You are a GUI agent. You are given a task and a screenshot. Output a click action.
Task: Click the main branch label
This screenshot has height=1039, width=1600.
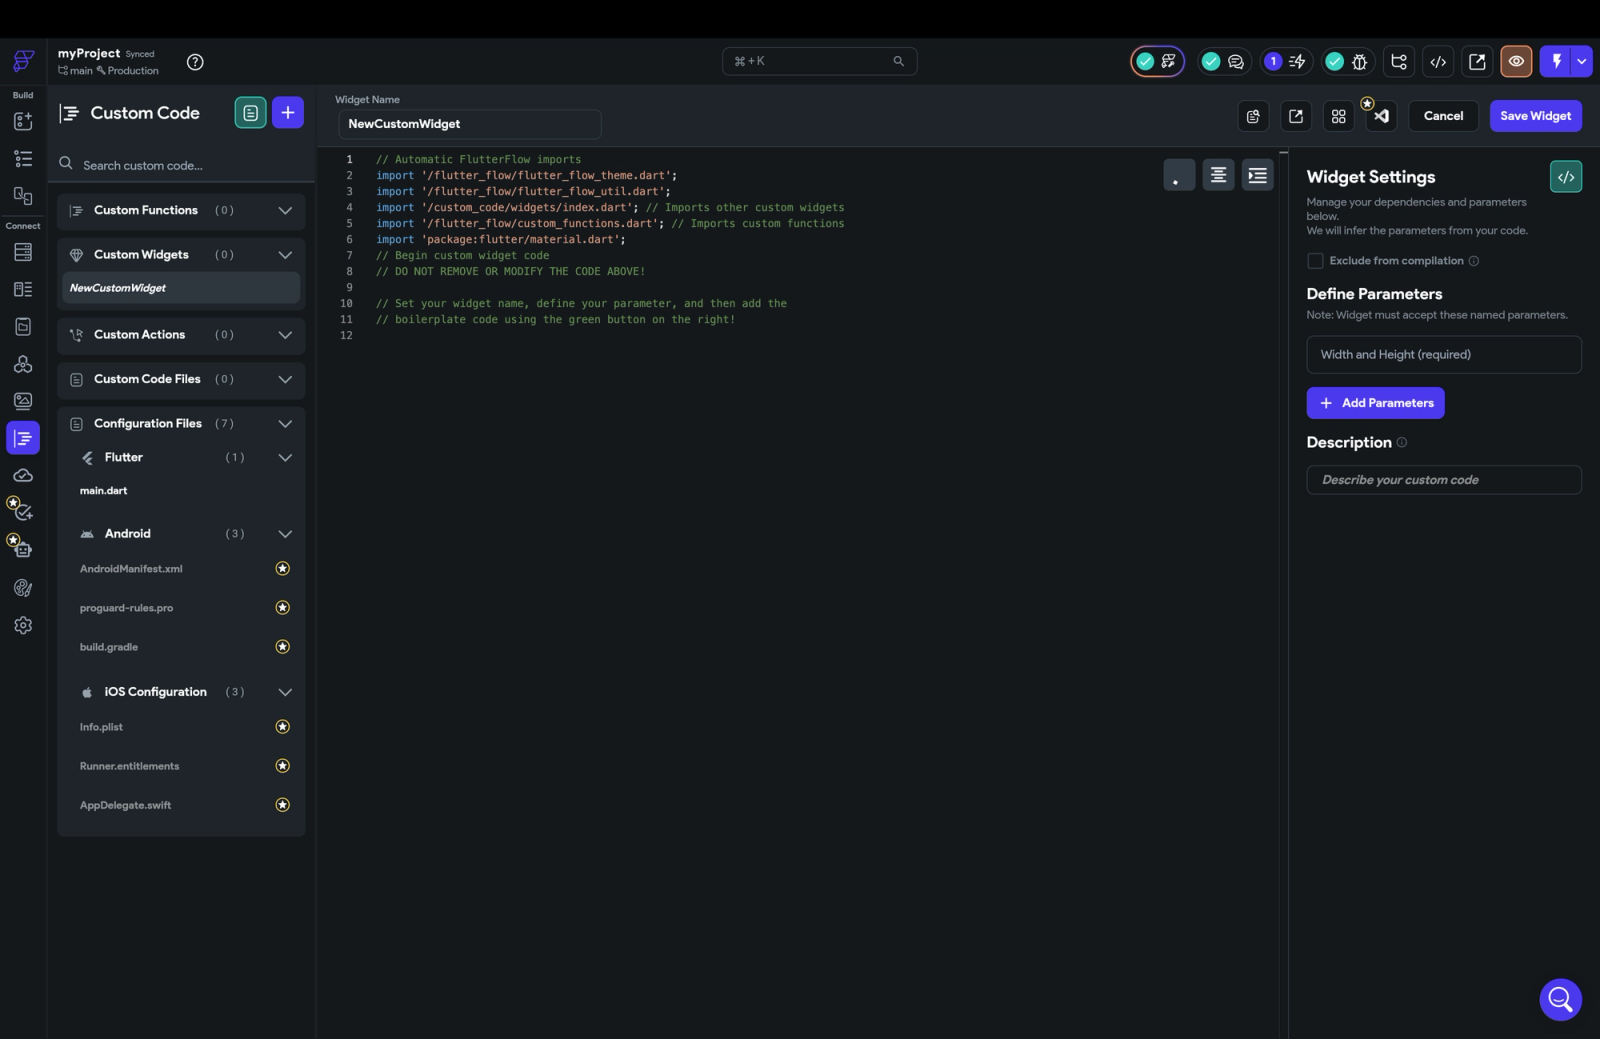click(76, 71)
